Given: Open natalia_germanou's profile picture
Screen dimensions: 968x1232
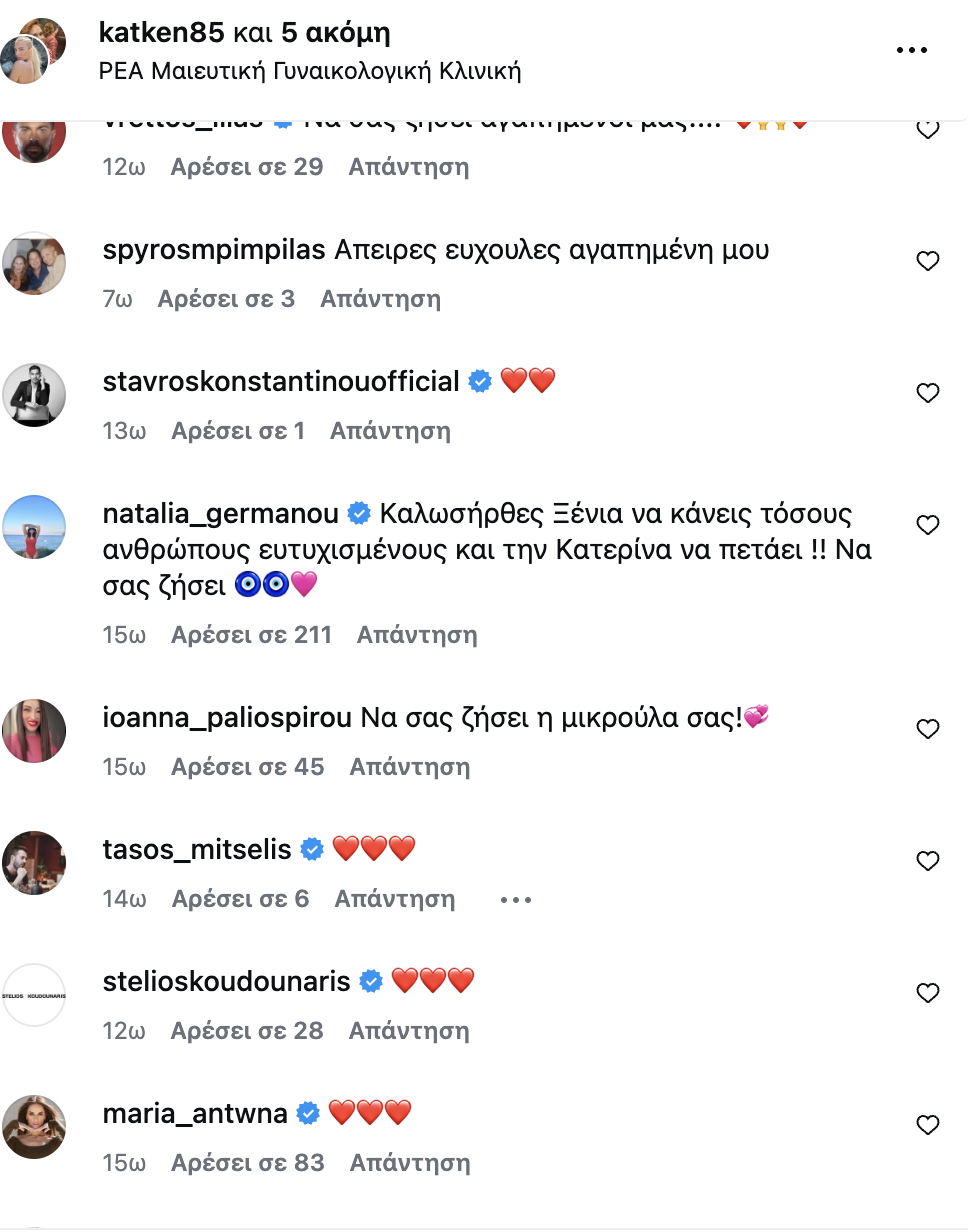Looking at the screenshot, I should point(34,526).
